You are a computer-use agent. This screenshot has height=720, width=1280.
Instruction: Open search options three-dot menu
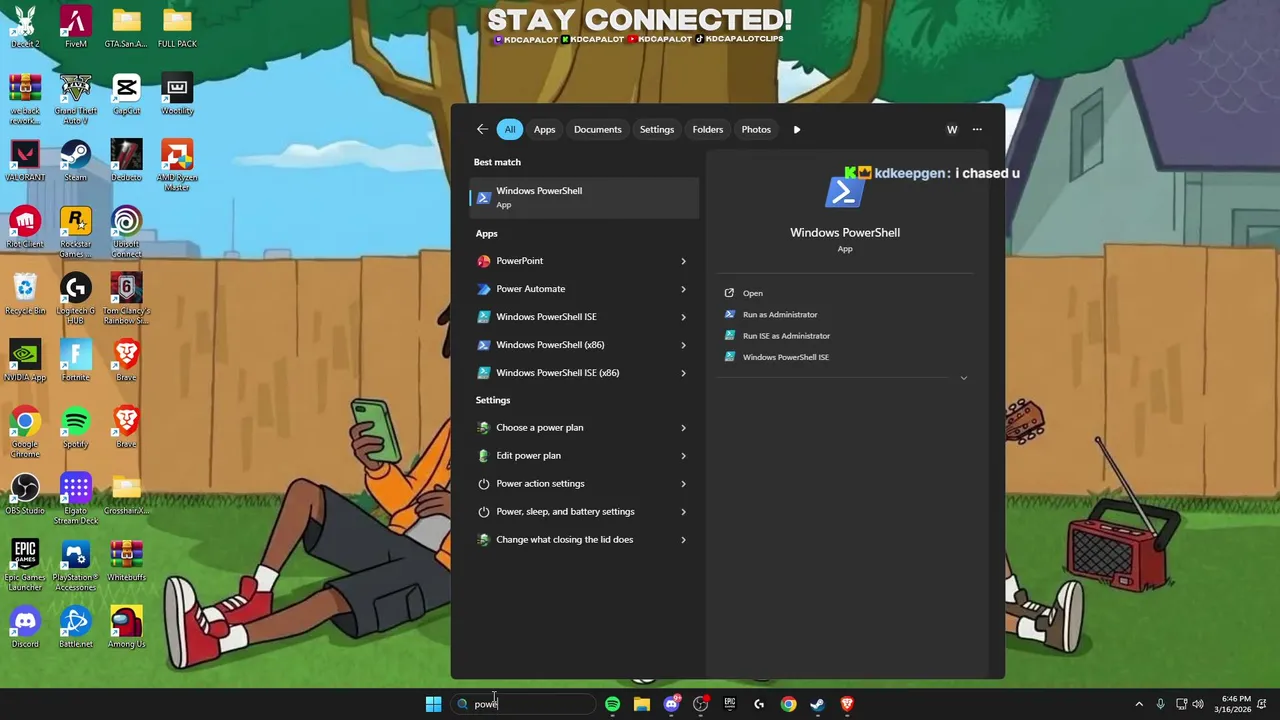pos(977,129)
